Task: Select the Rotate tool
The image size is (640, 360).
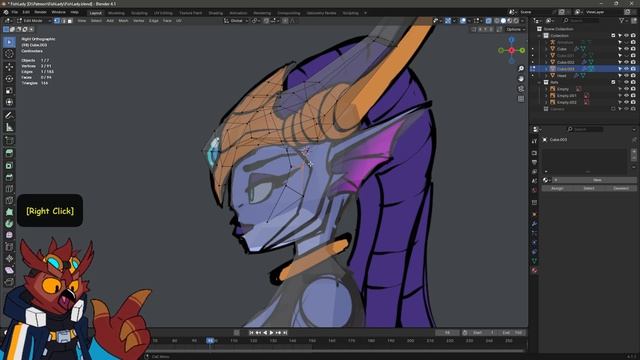Action: pos(9,78)
